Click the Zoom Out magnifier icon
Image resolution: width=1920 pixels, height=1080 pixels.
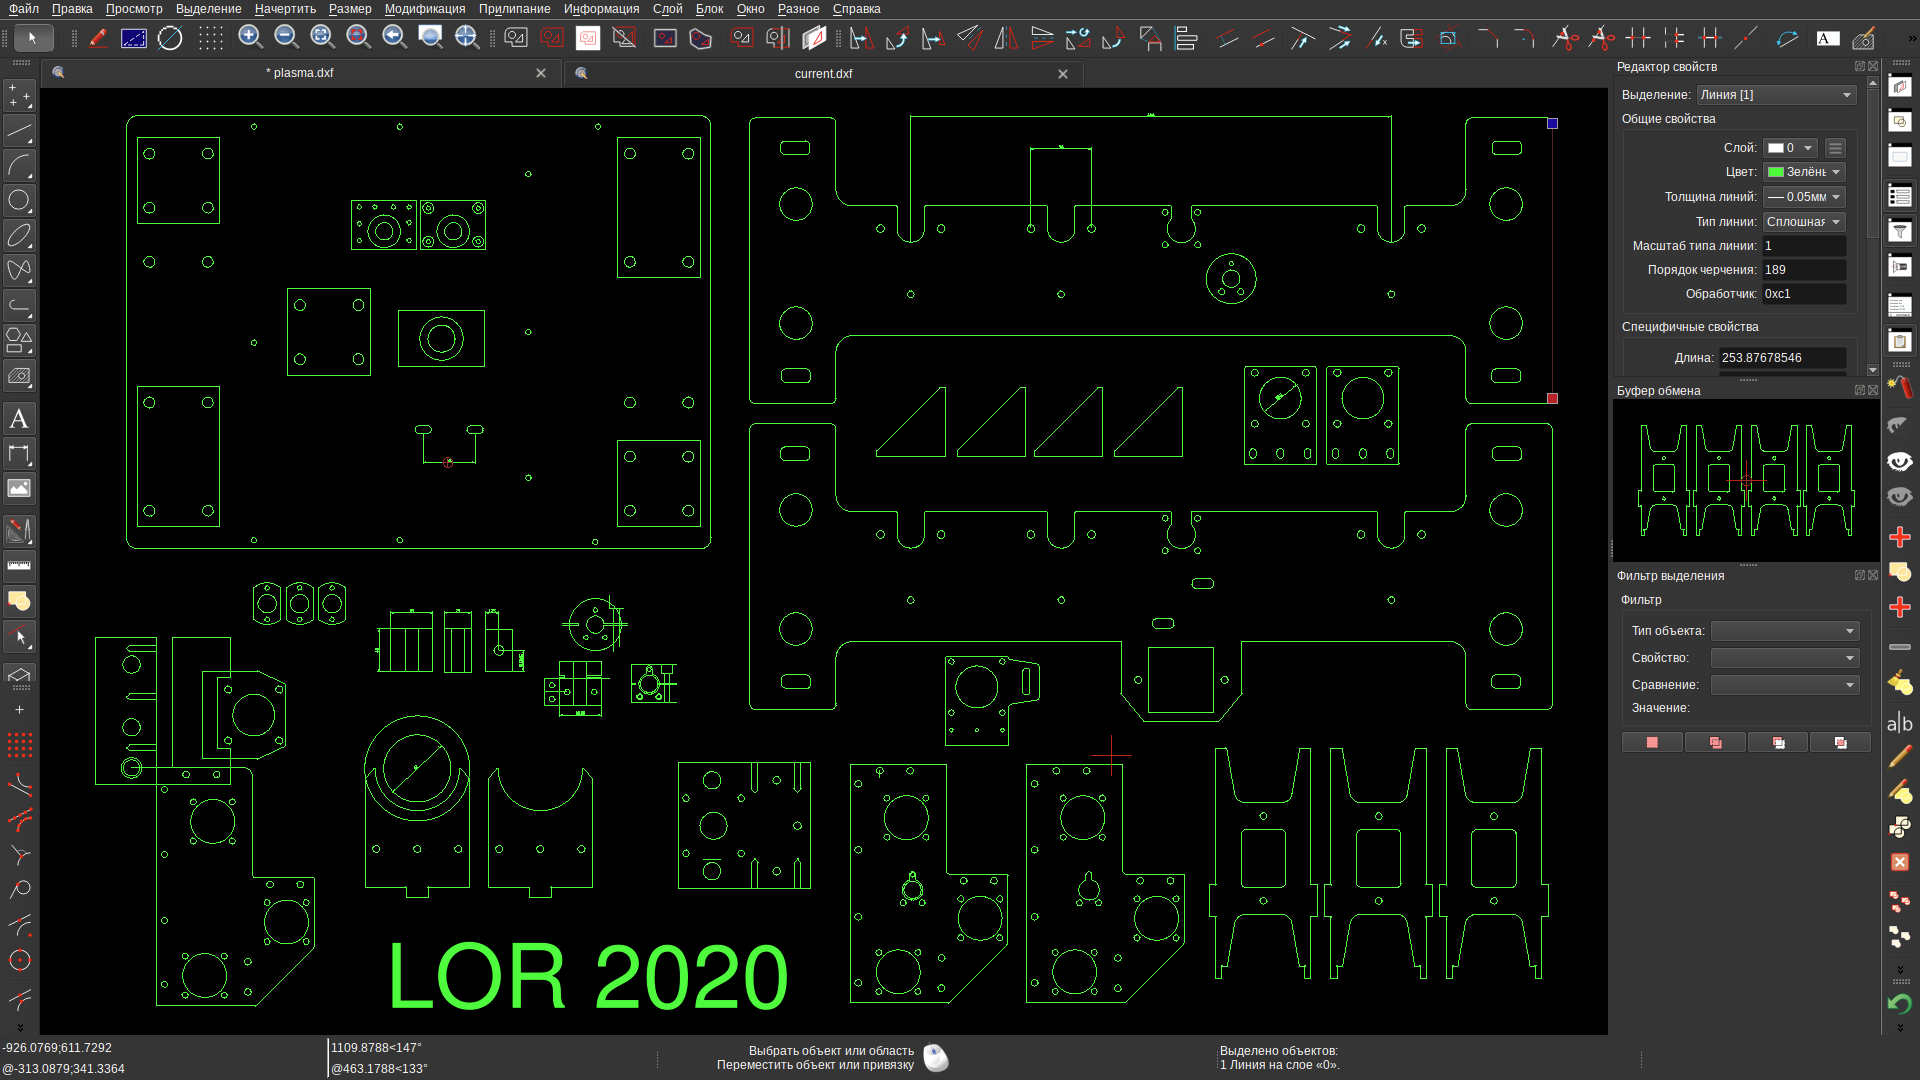[x=286, y=38]
